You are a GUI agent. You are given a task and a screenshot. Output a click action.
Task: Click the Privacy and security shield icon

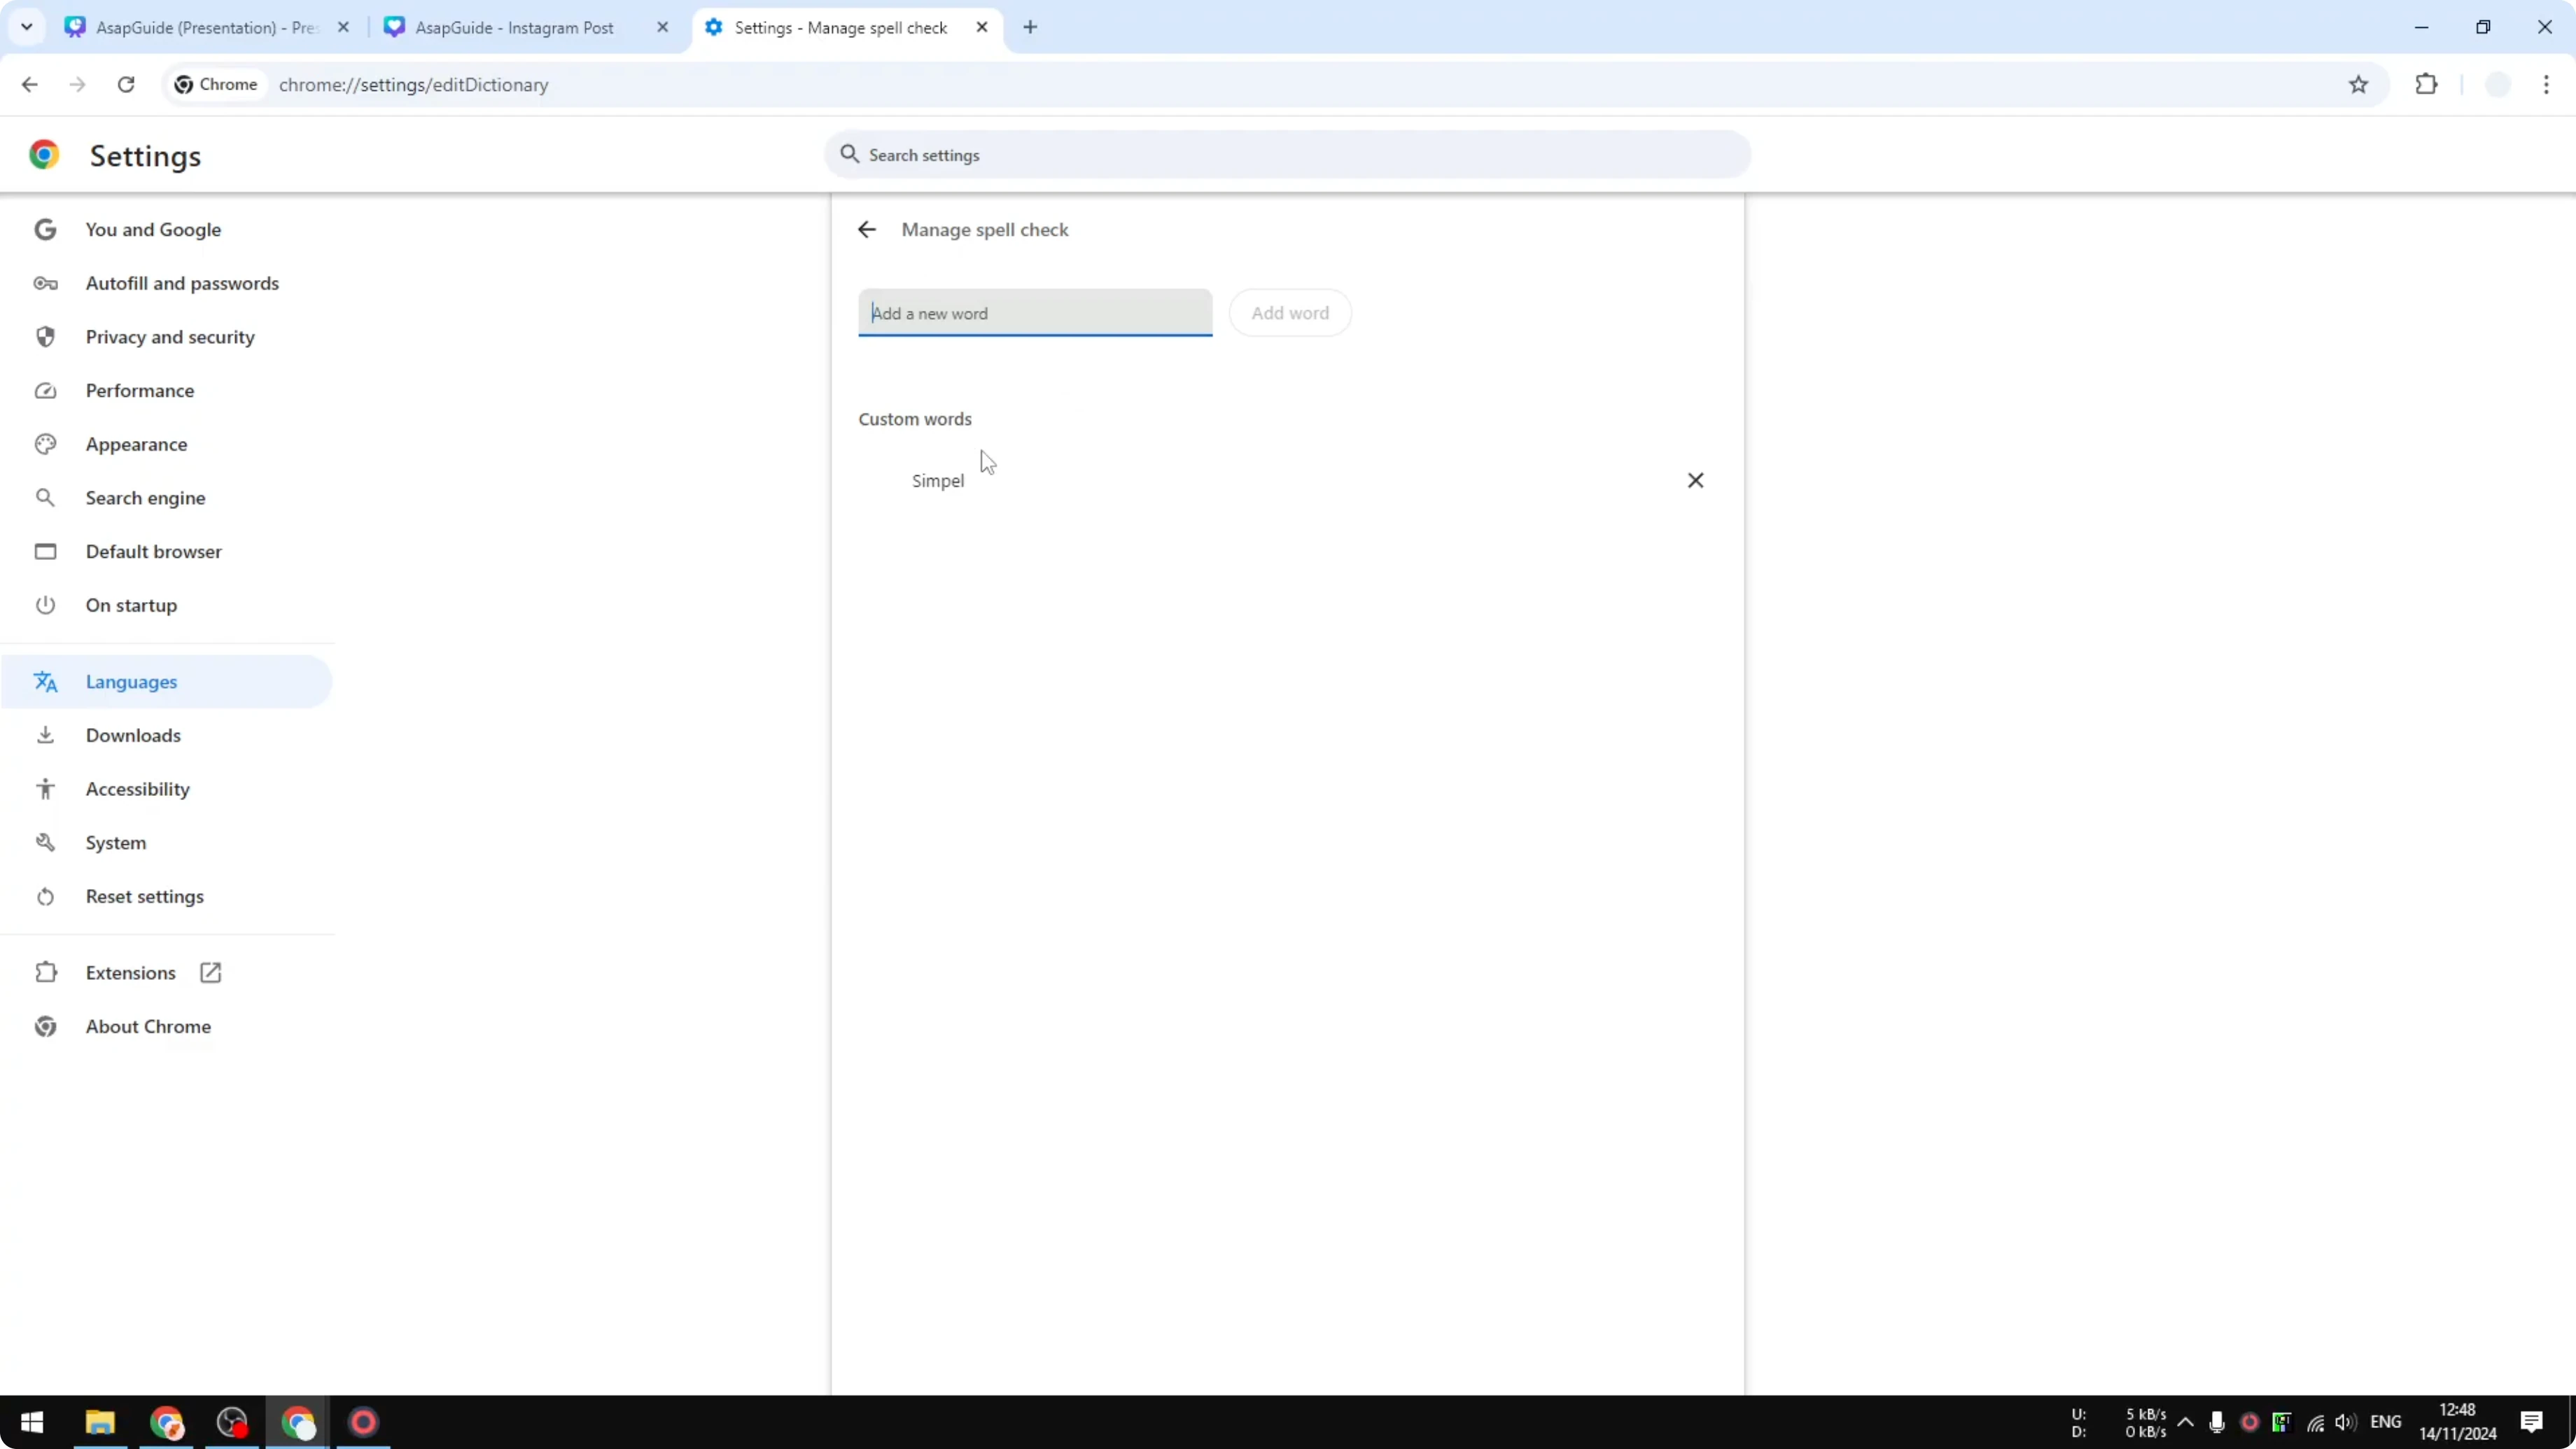46,337
